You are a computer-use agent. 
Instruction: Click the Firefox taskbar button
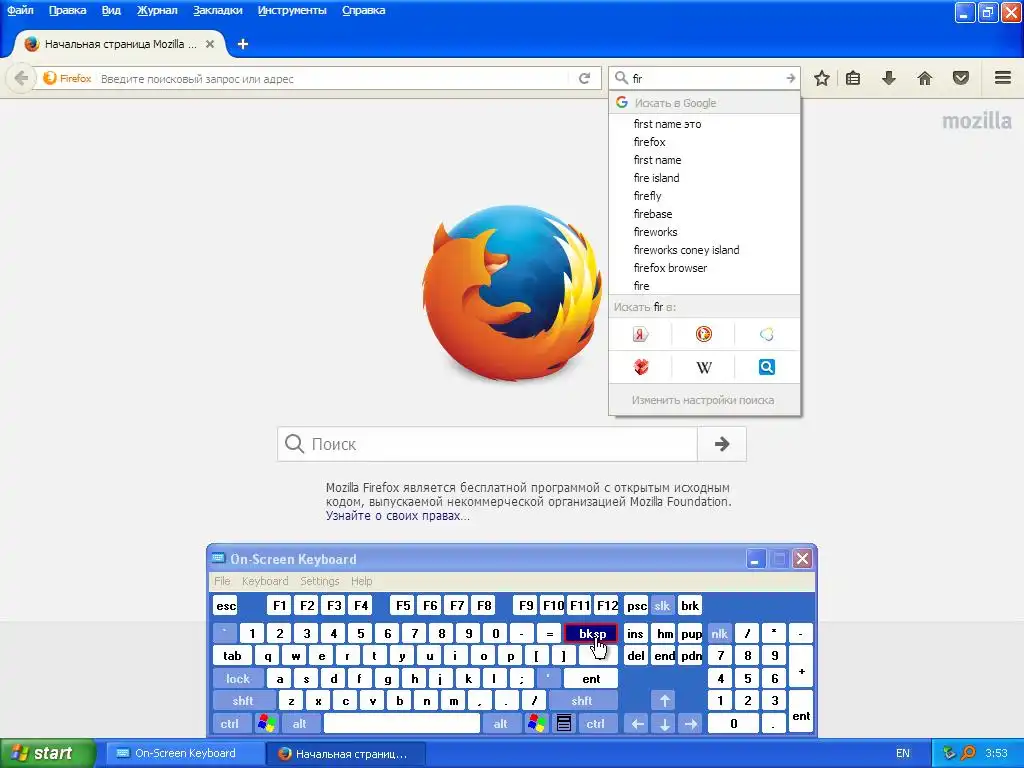click(x=346, y=753)
